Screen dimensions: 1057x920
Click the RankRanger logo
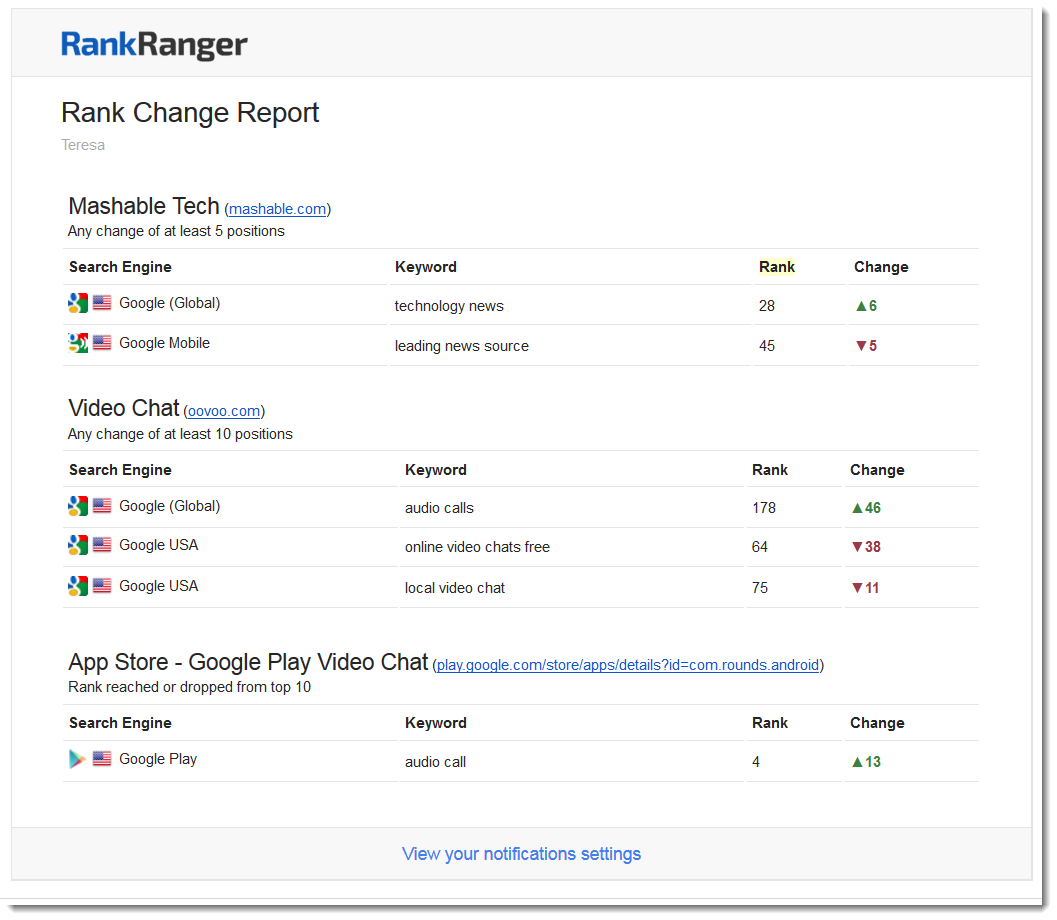pos(154,45)
